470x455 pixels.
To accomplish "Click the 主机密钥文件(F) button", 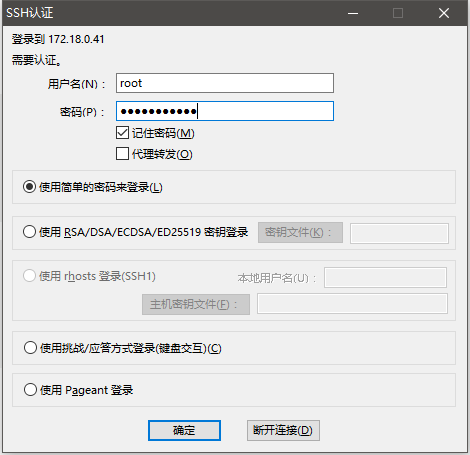I will 196,304.
